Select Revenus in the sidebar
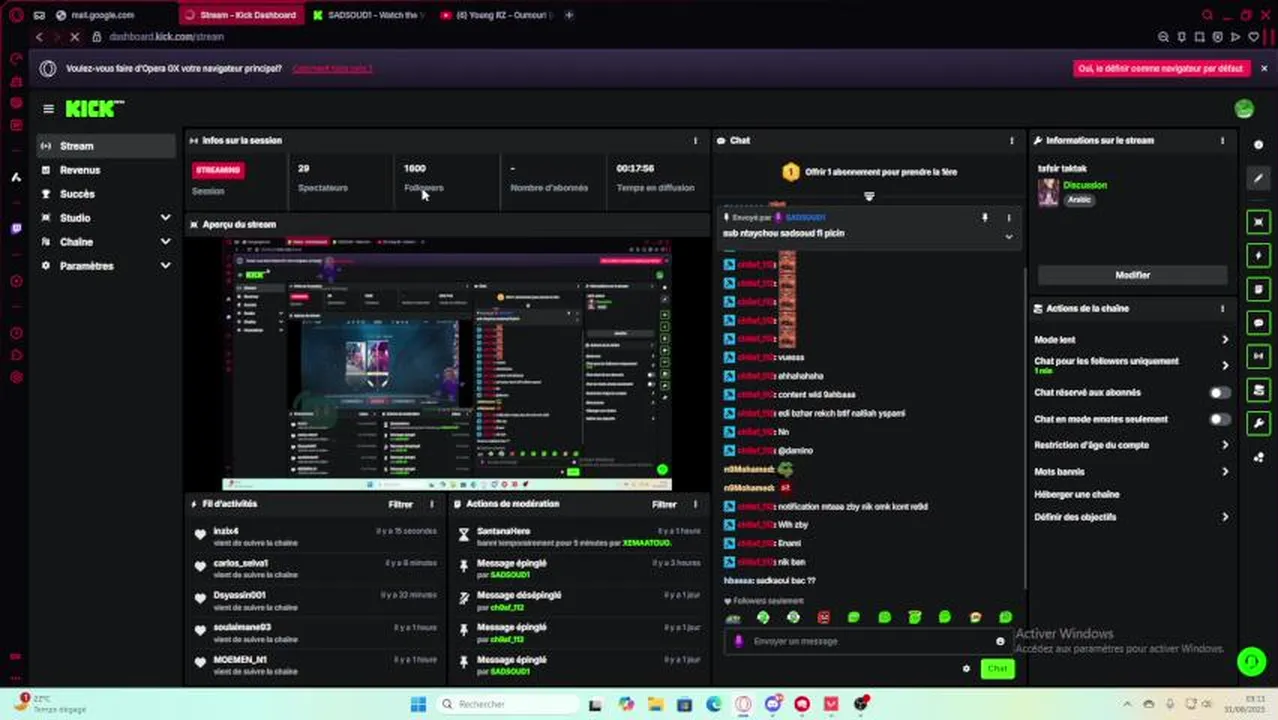This screenshot has height=720, width=1278. (106, 170)
